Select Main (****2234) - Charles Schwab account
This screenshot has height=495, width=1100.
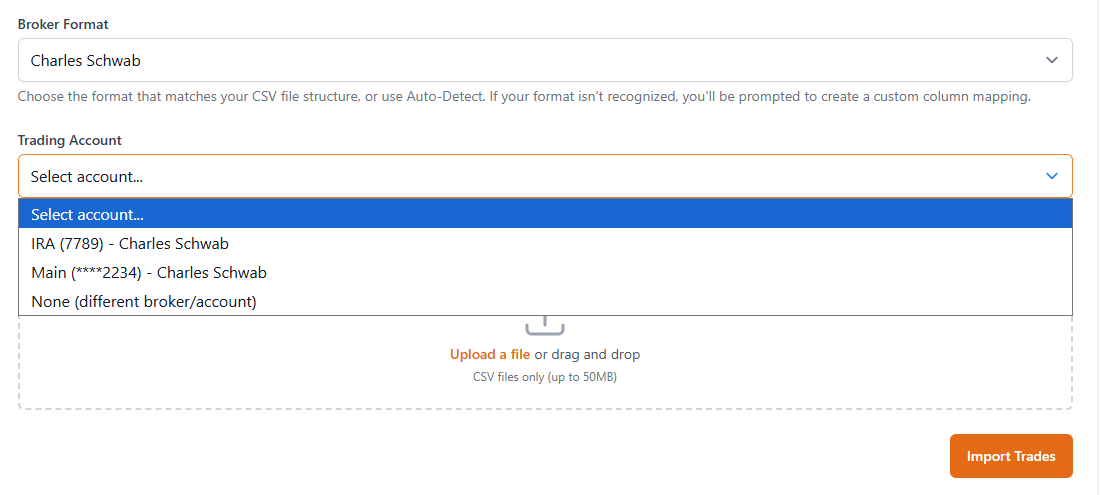click(149, 272)
